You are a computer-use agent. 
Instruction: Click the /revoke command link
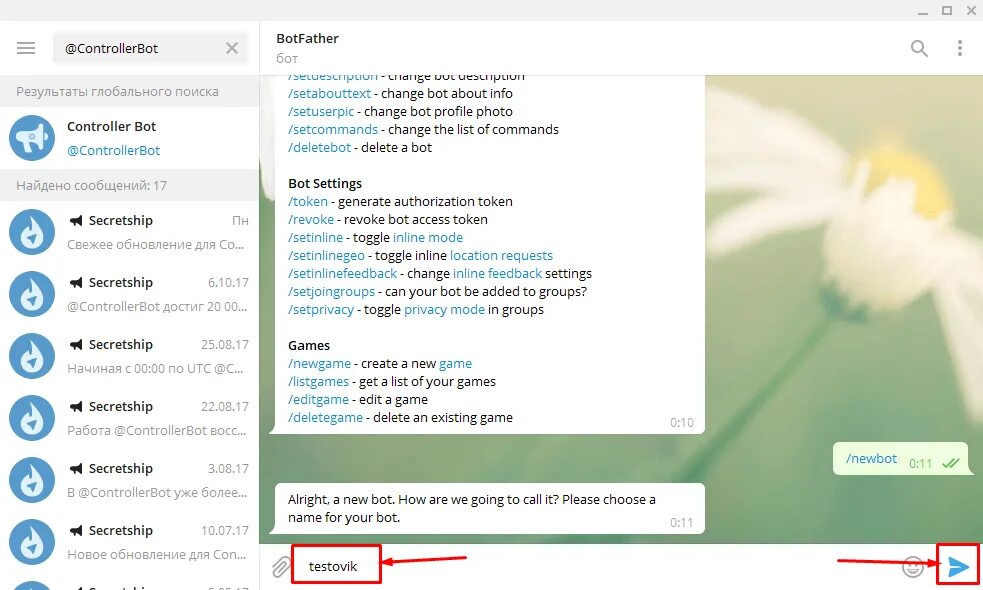(311, 219)
